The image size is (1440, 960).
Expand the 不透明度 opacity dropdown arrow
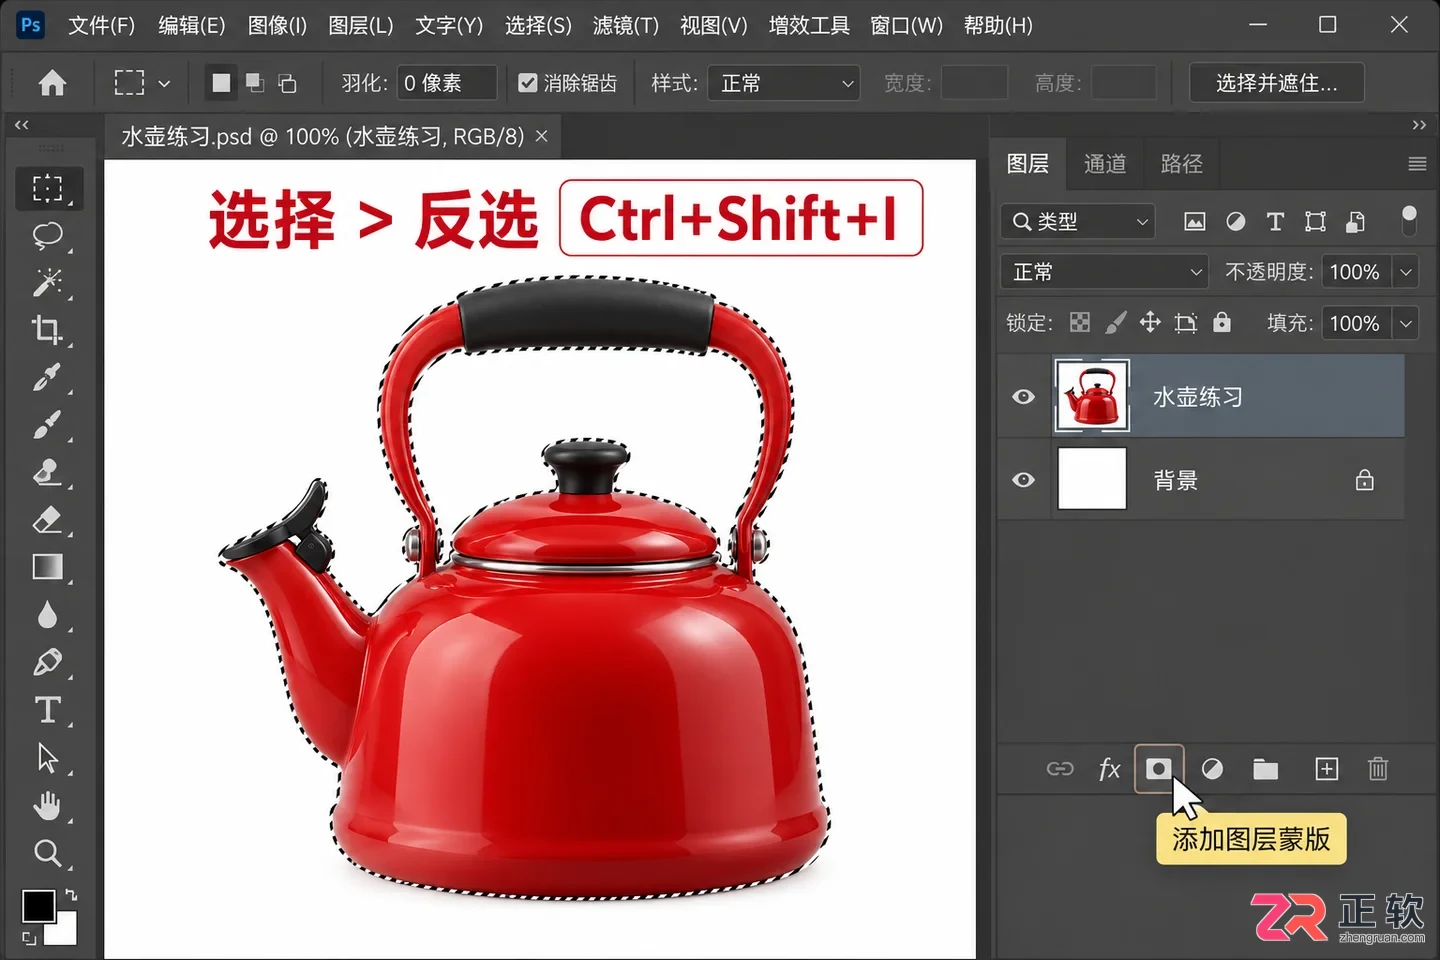click(x=1406, y=272)
